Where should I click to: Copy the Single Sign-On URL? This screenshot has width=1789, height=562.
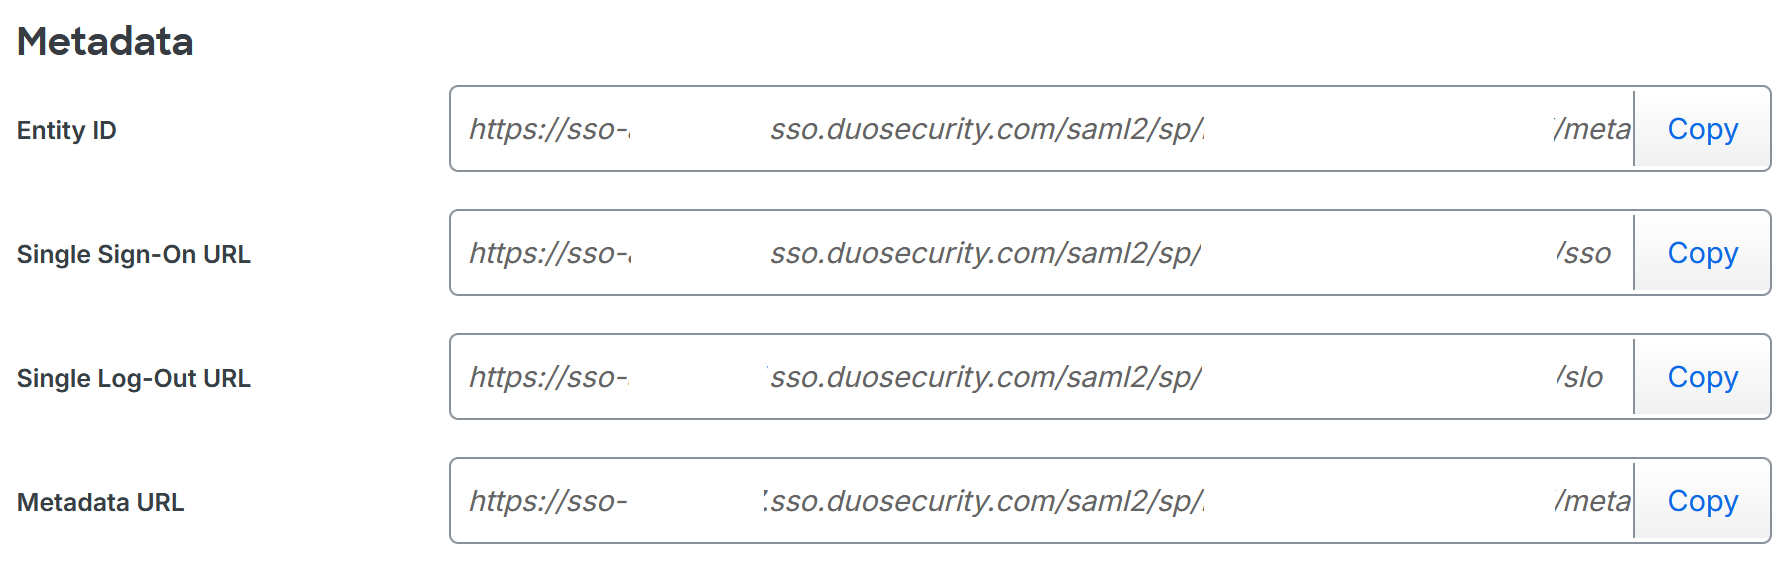pyautogui.click(x=1702, y=253)
